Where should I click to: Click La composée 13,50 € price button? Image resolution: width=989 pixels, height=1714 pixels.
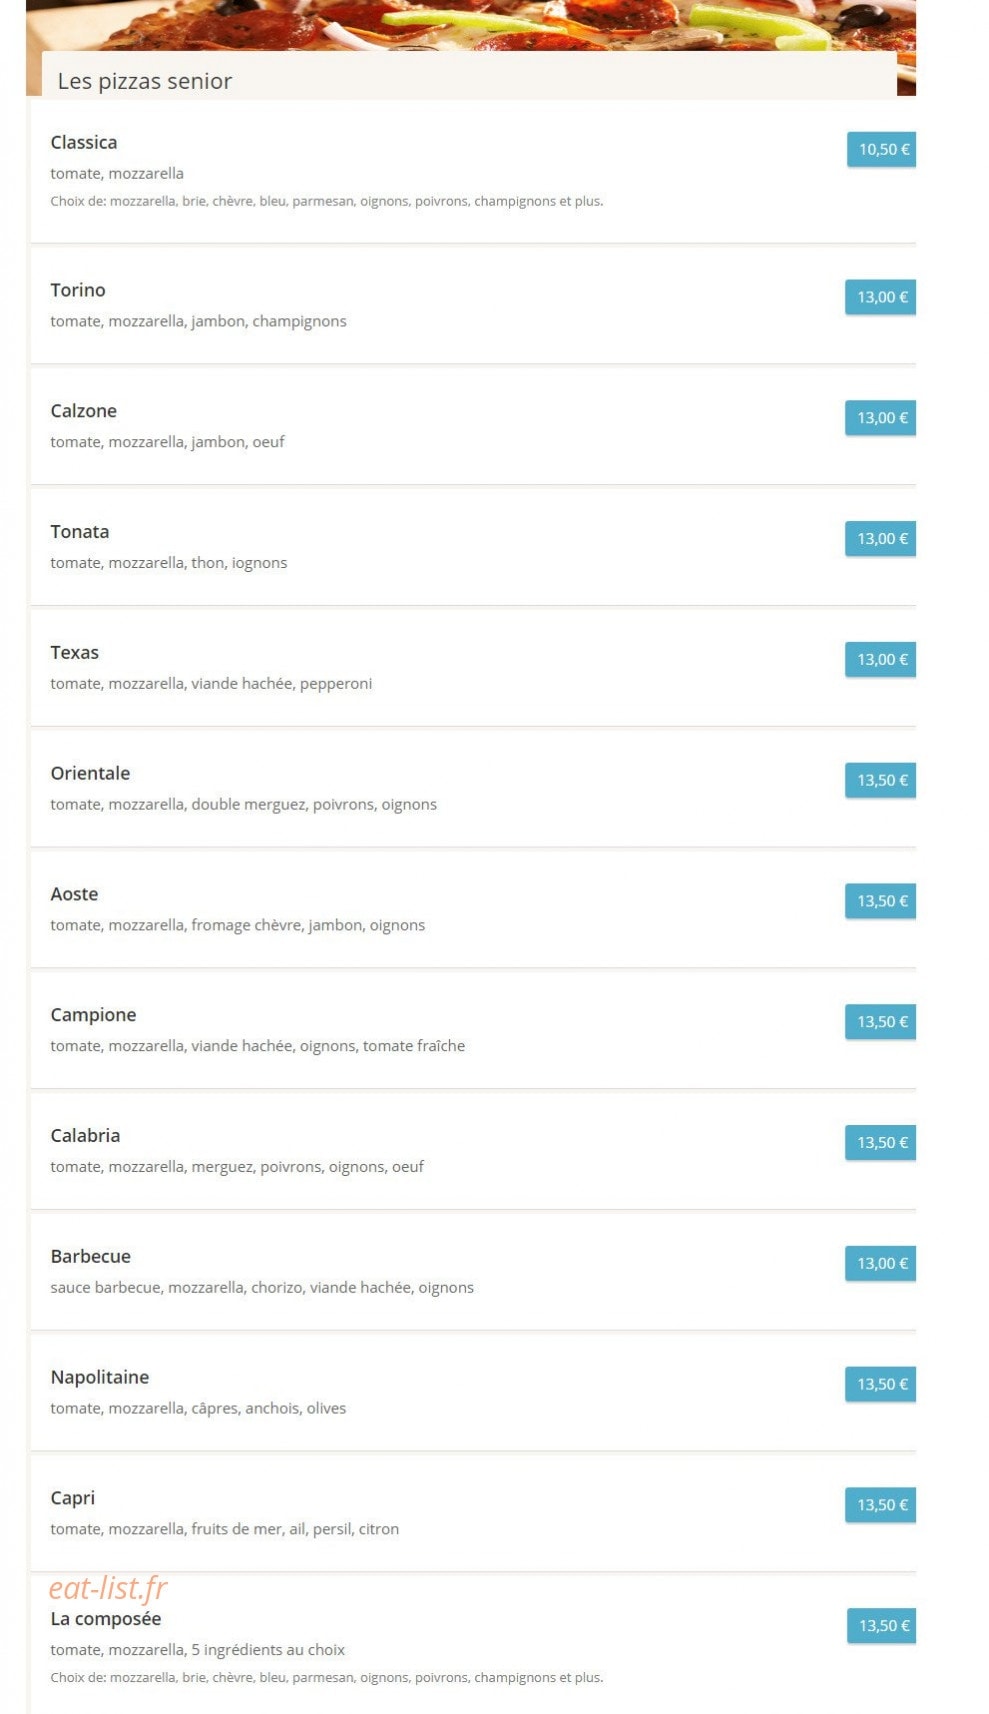tap(881, 1626)
